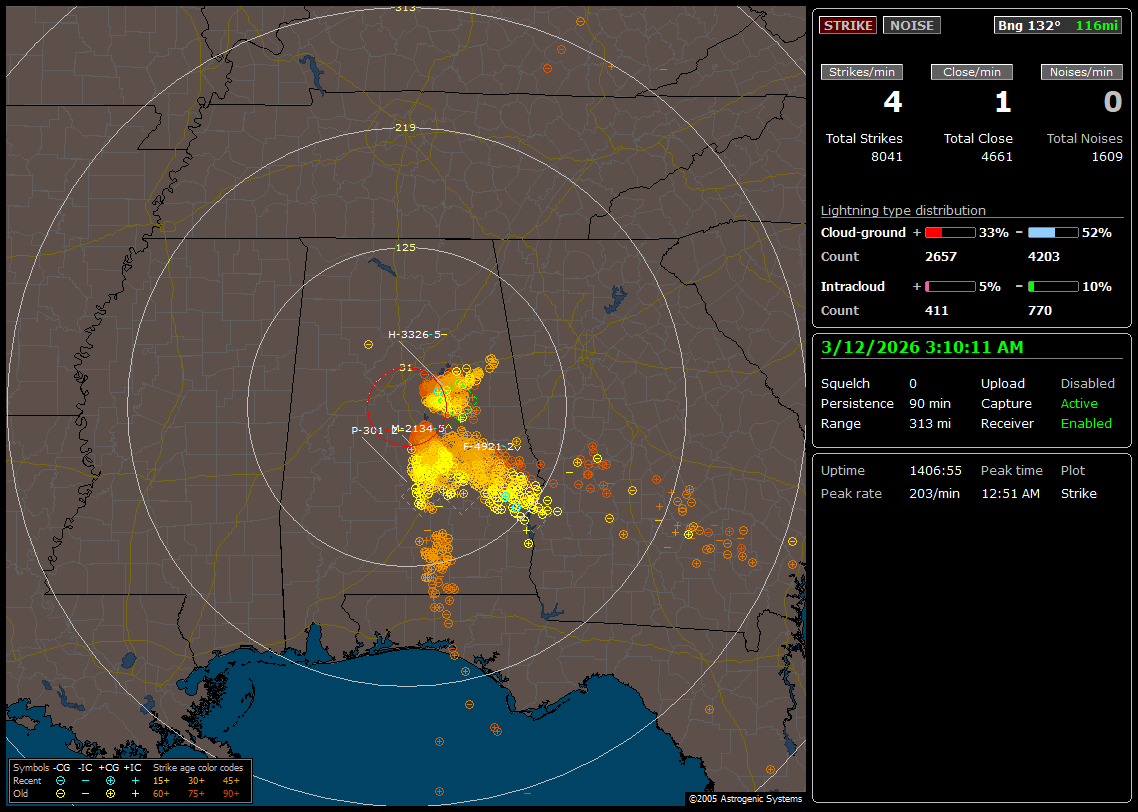The width and height of the screenshot is (1138, 812).
Task: Click the recent +IC cyan plus symbol
Action: [x=135, y=780]
